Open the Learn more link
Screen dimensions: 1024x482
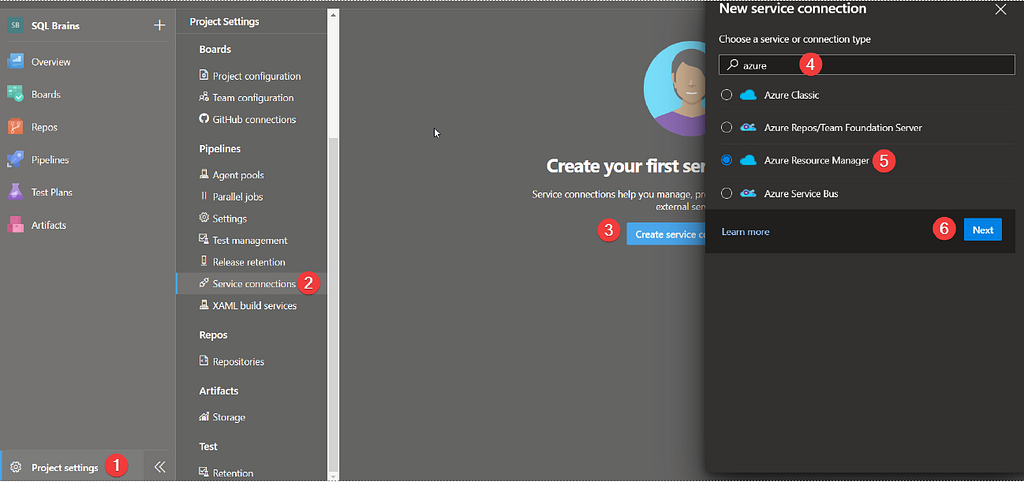[745, 231]
